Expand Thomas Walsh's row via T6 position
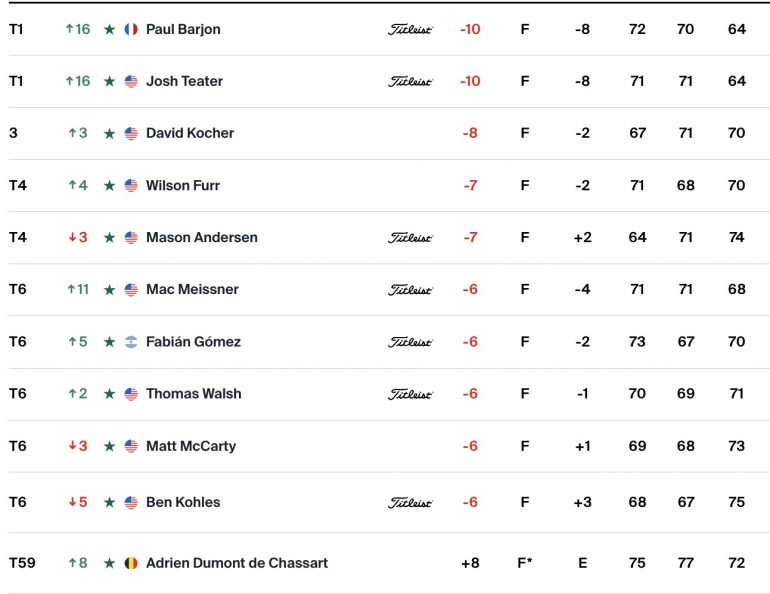This screenshot has width=770, height=594. tap(18, 394)
